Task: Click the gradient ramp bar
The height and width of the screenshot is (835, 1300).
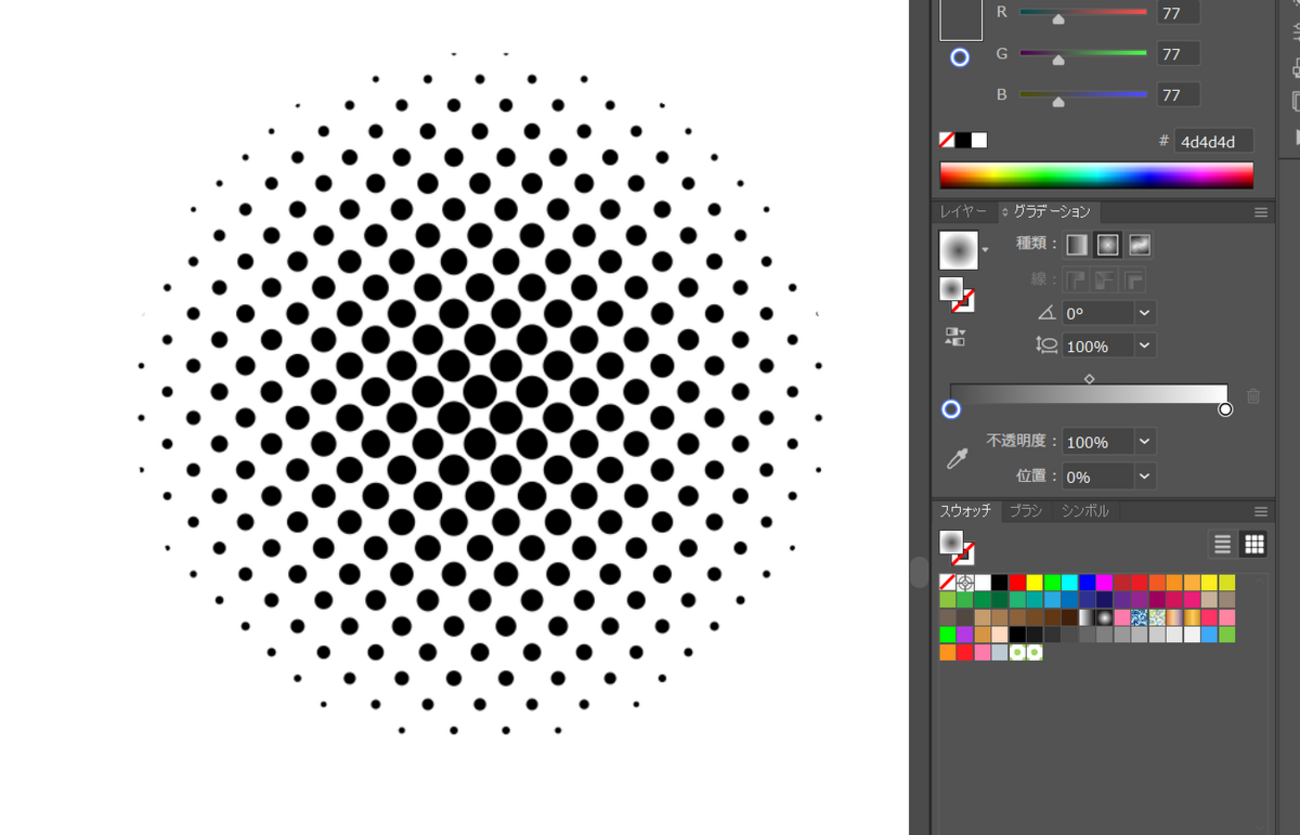Action: click(x=1088, y=393)
